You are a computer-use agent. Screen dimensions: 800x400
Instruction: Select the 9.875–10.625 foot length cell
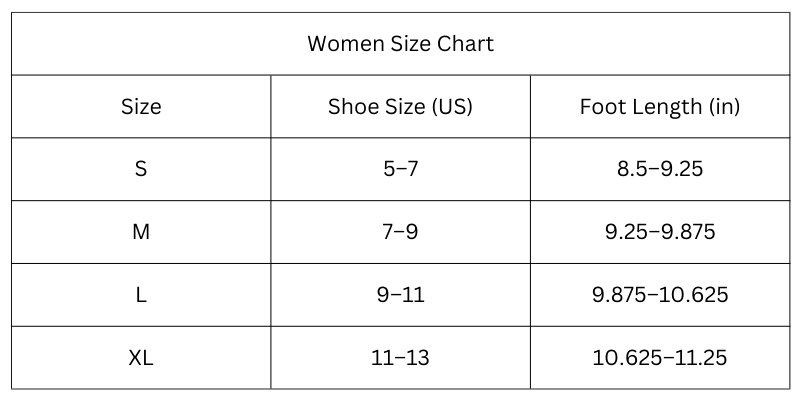click(660, 295)
